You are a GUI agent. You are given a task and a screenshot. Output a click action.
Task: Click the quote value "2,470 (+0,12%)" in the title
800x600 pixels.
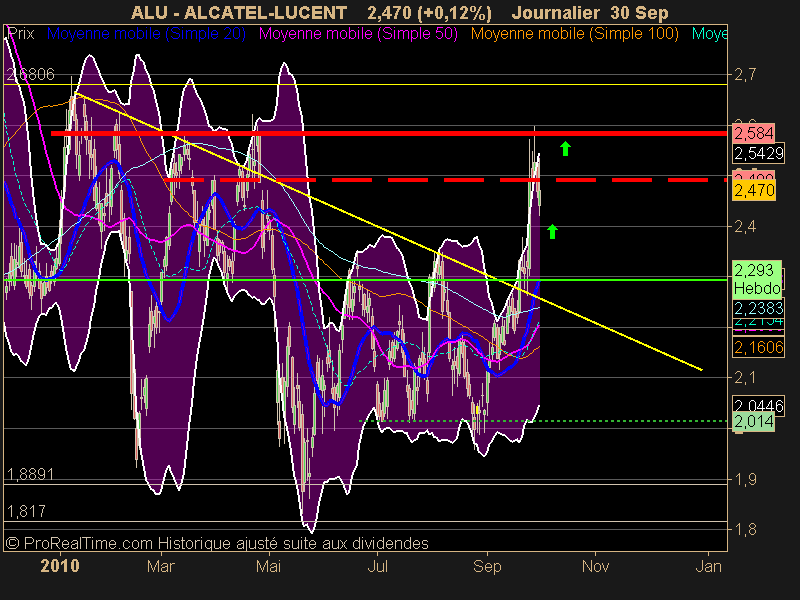click(429, 13)
